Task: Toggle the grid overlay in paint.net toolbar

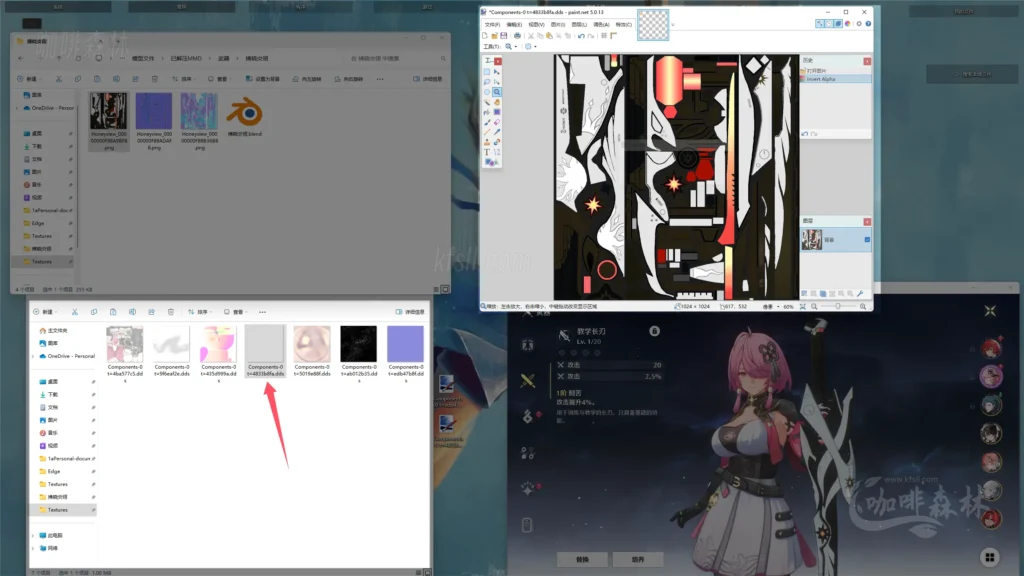Action: click(604, 33)
